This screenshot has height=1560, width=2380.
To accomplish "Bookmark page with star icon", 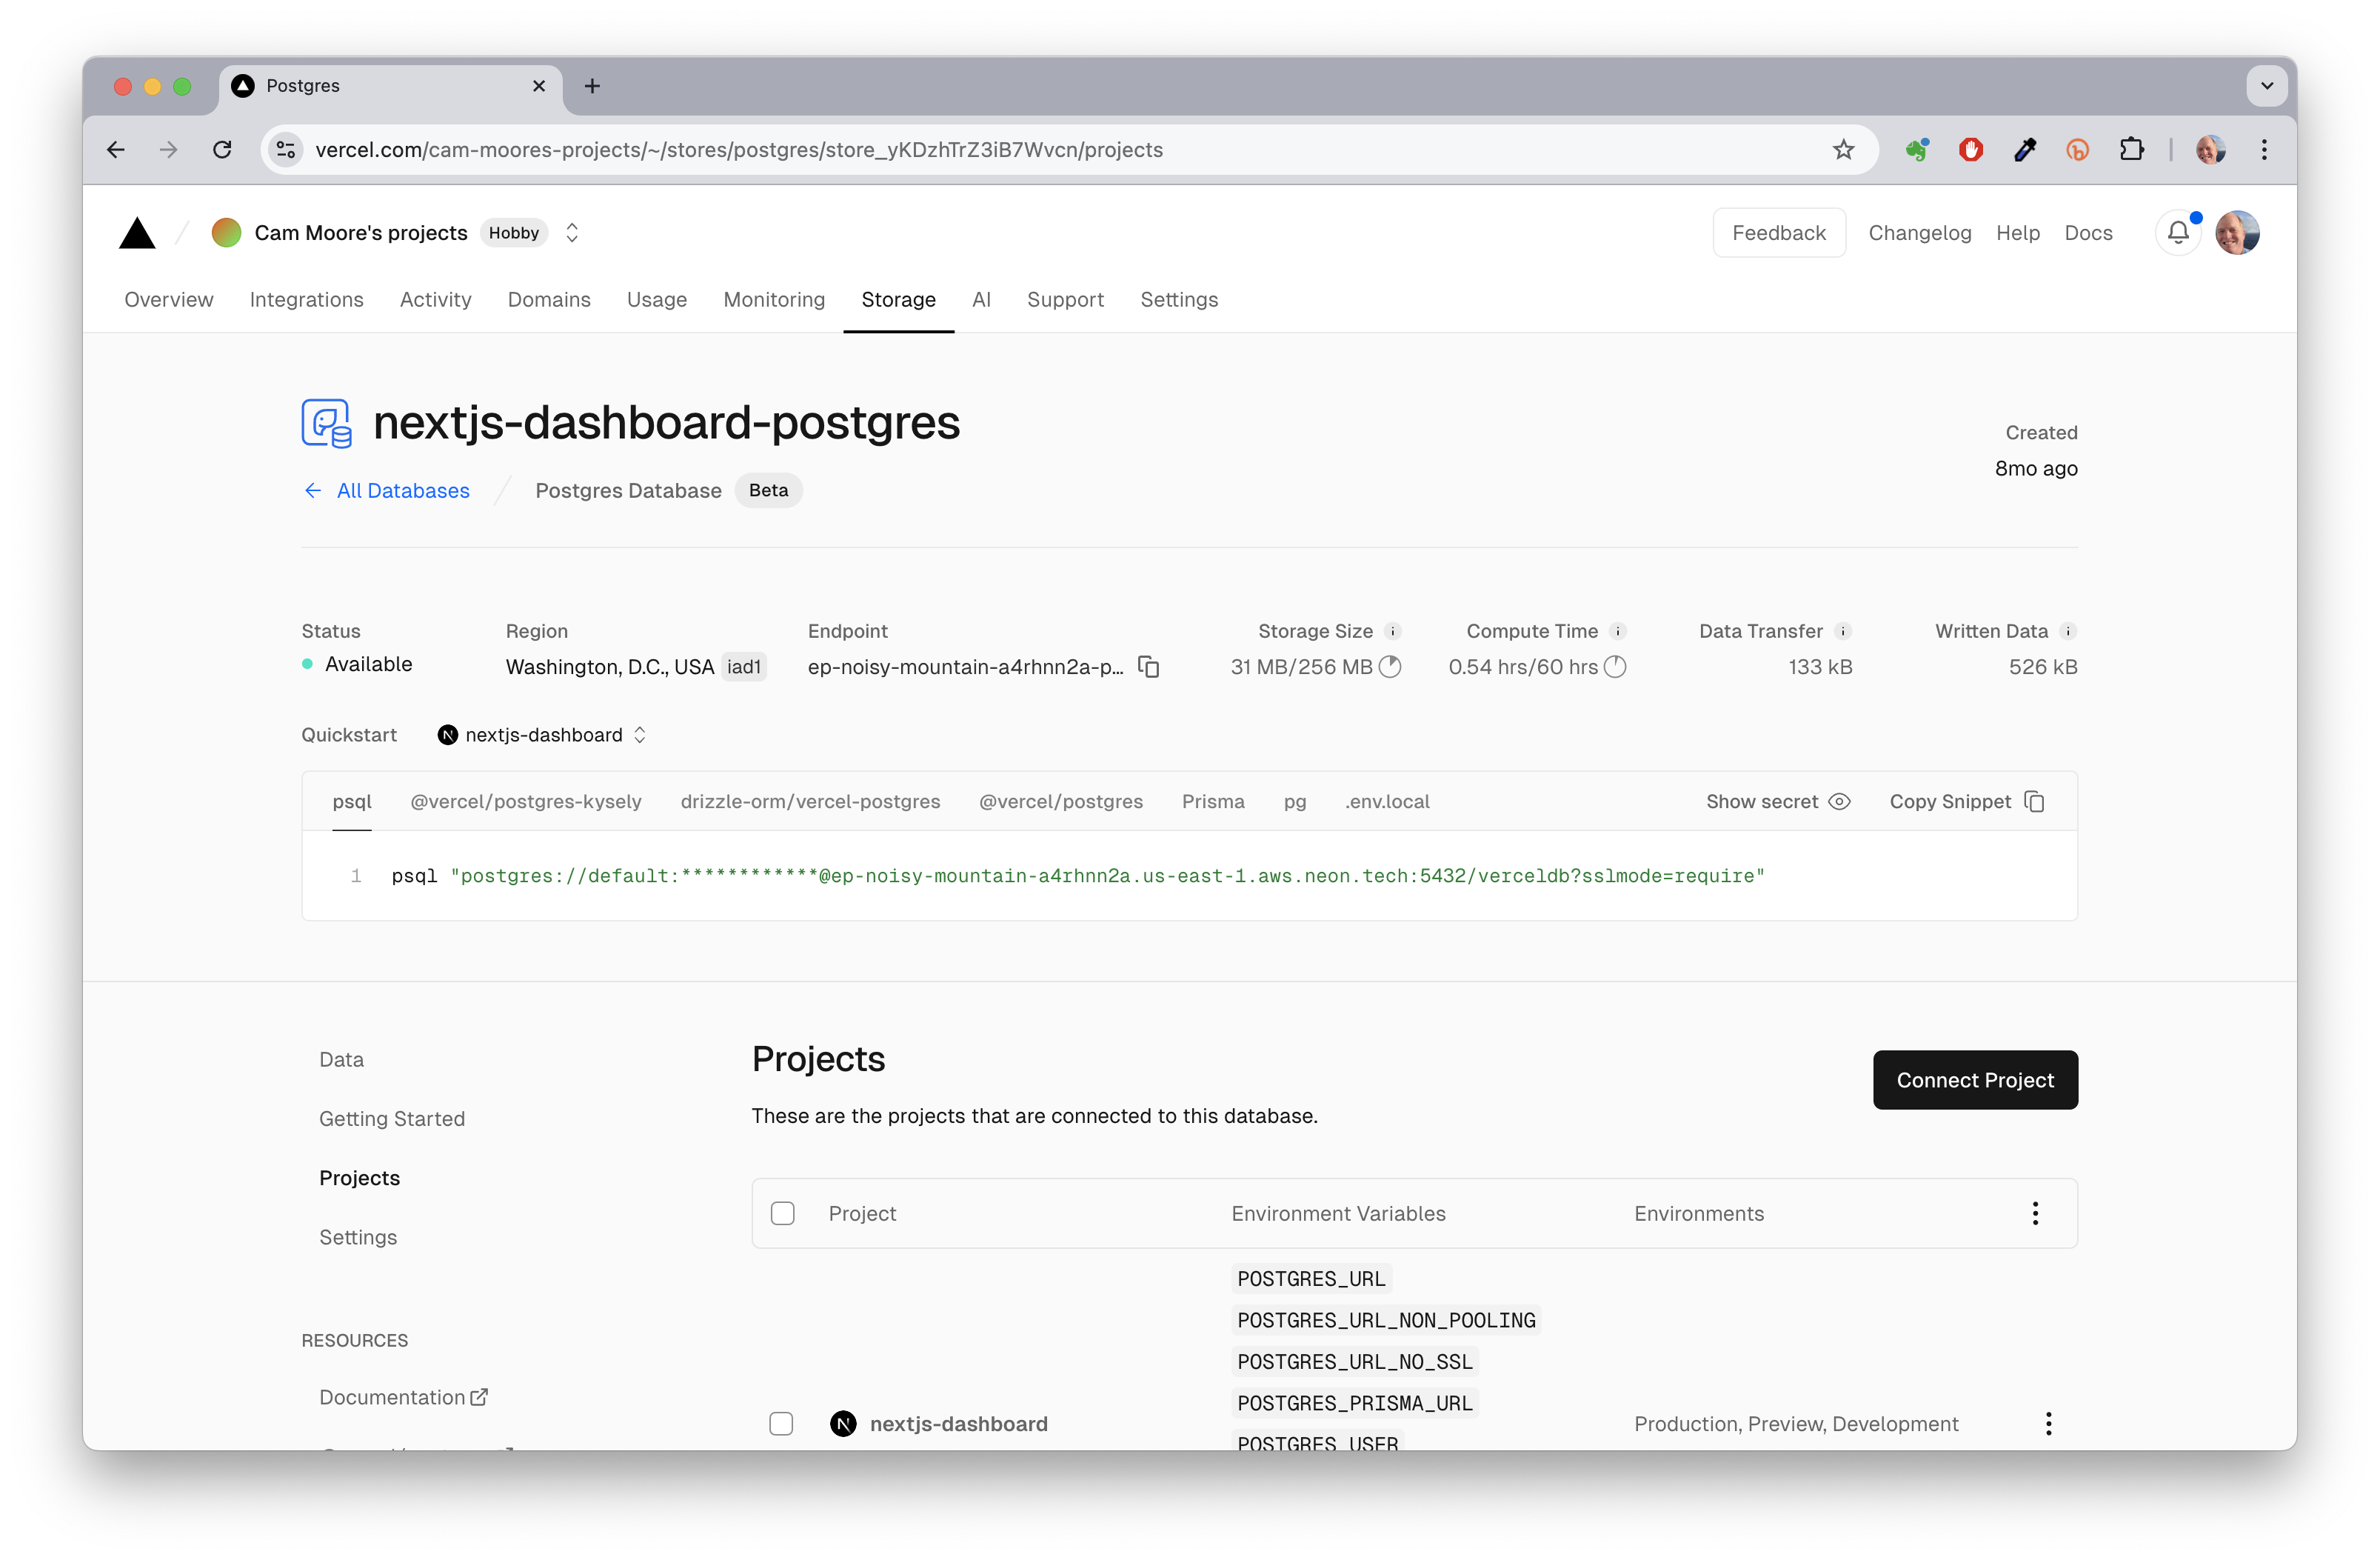I will tap(1843, 150).
